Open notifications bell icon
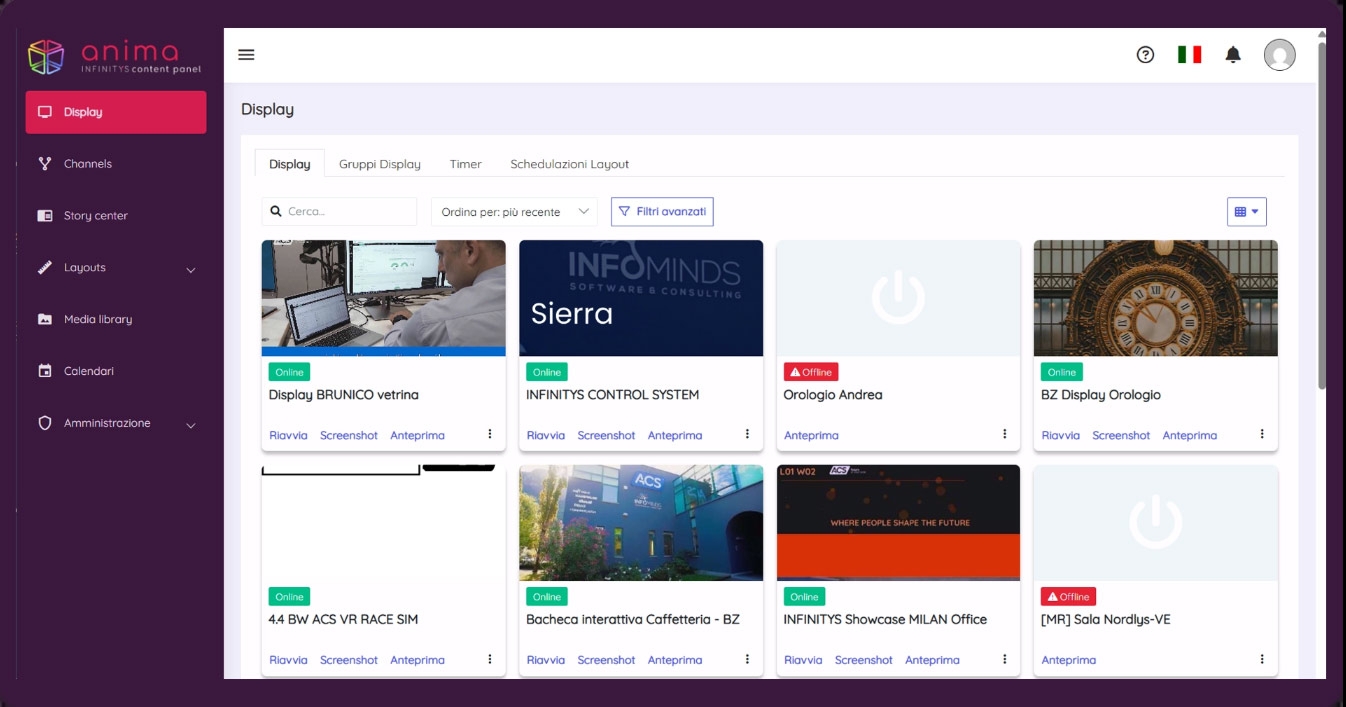Image resolution: width=1346 pixels, height=707 pixels. click(1233, 55)
